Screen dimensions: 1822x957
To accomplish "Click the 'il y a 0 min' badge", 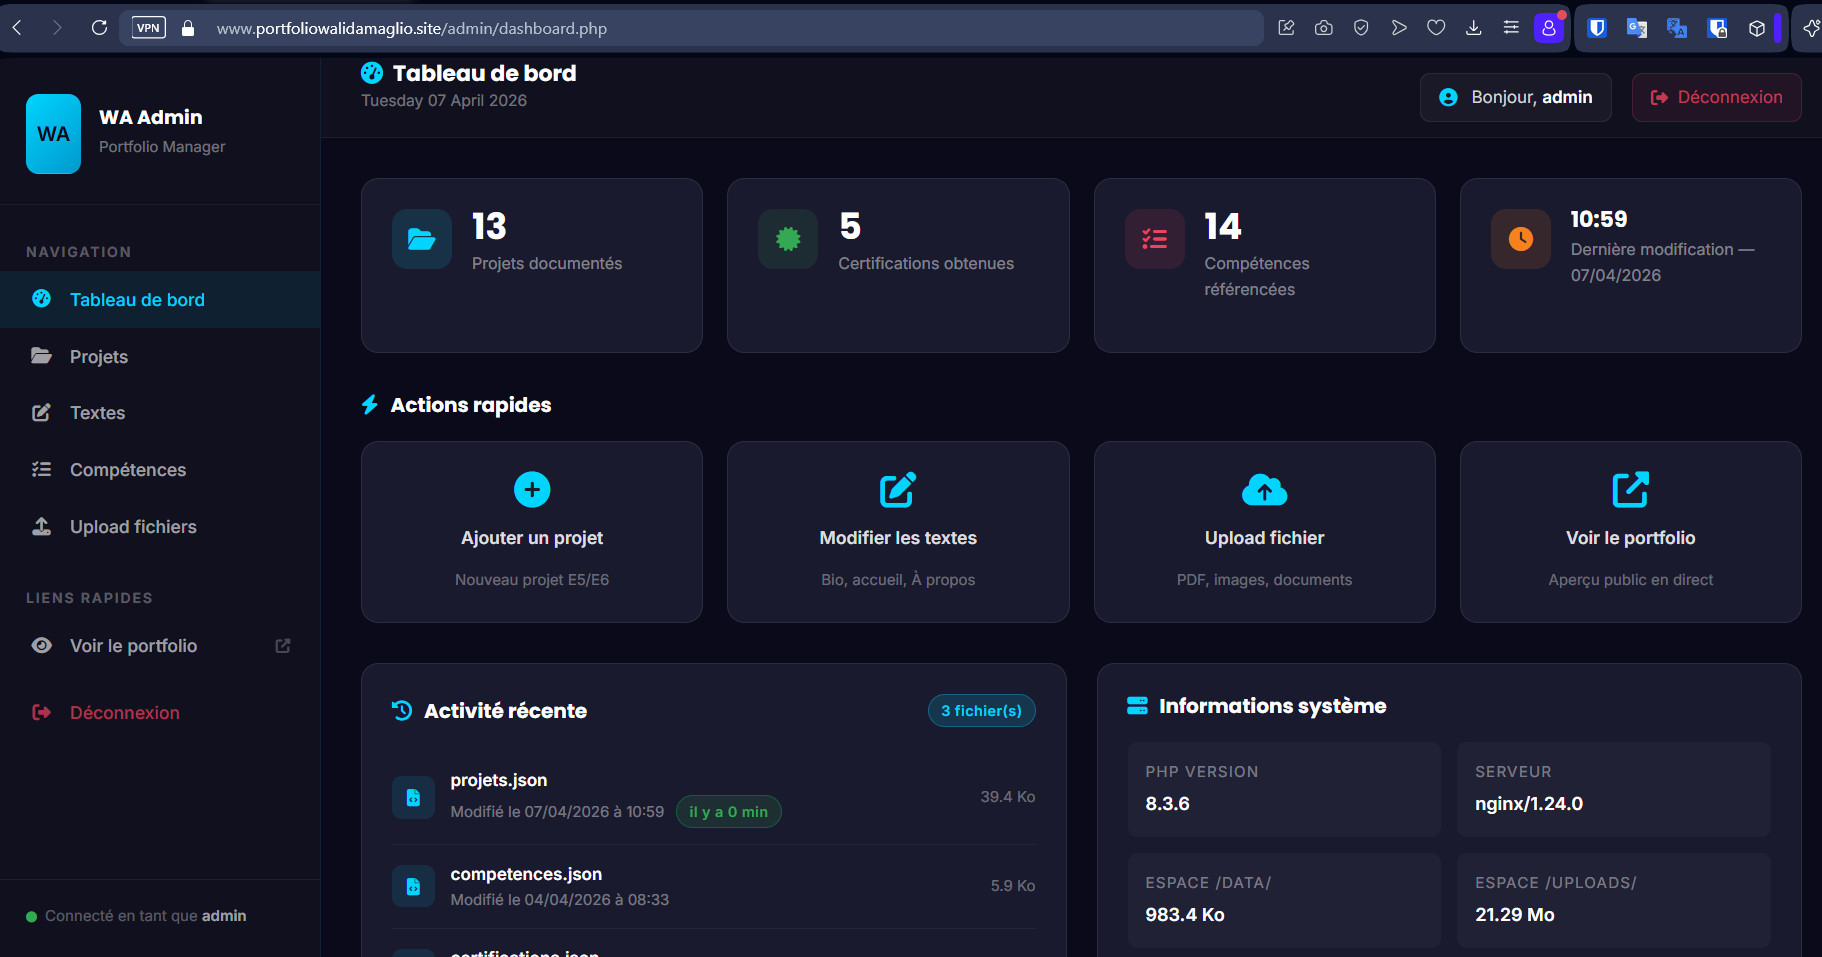I will 728,812.
